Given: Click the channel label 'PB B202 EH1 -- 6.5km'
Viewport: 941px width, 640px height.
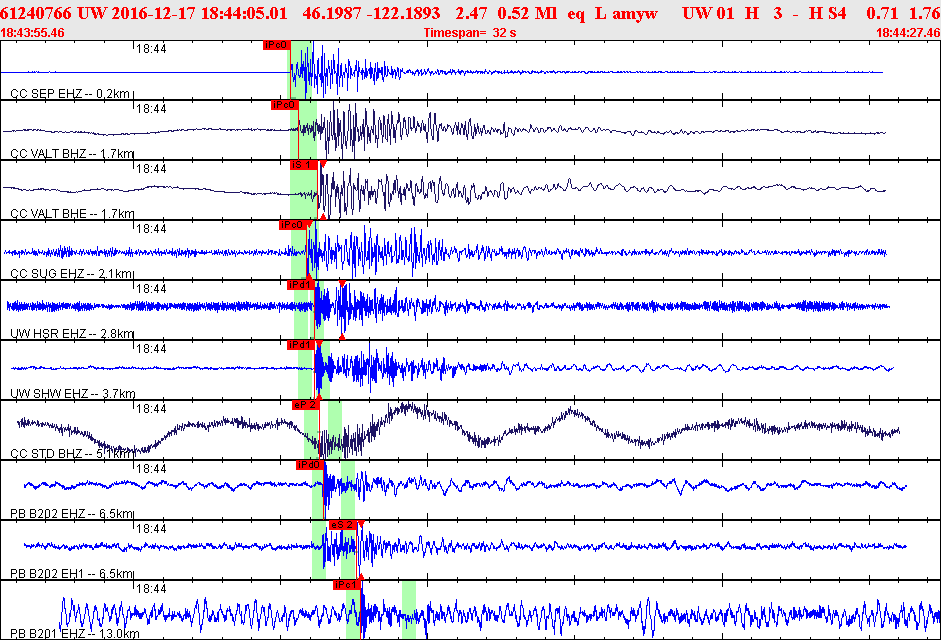Looking at the screenshot, I should [x=71, y=574].
